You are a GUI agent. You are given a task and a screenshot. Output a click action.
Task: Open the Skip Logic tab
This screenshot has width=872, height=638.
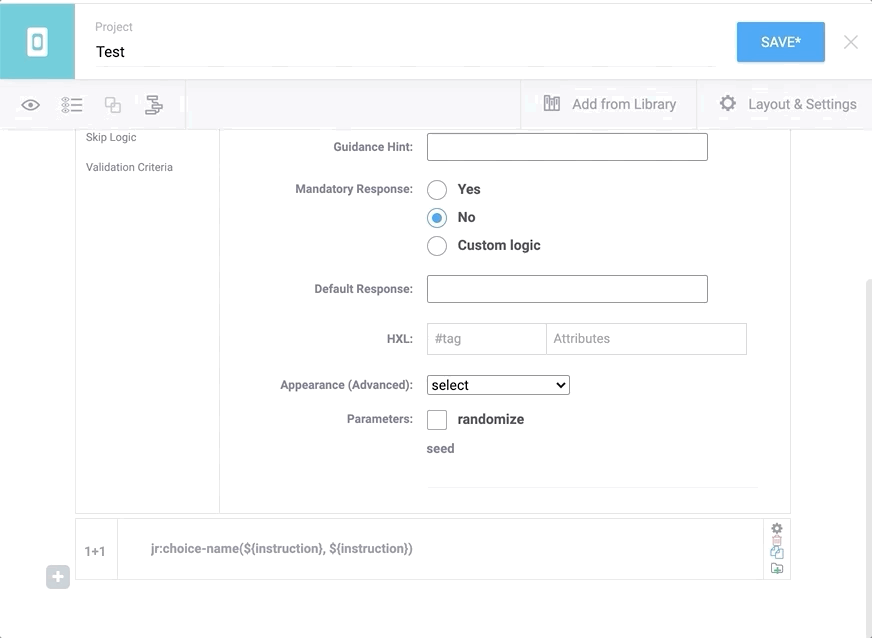tap(111, 137)
